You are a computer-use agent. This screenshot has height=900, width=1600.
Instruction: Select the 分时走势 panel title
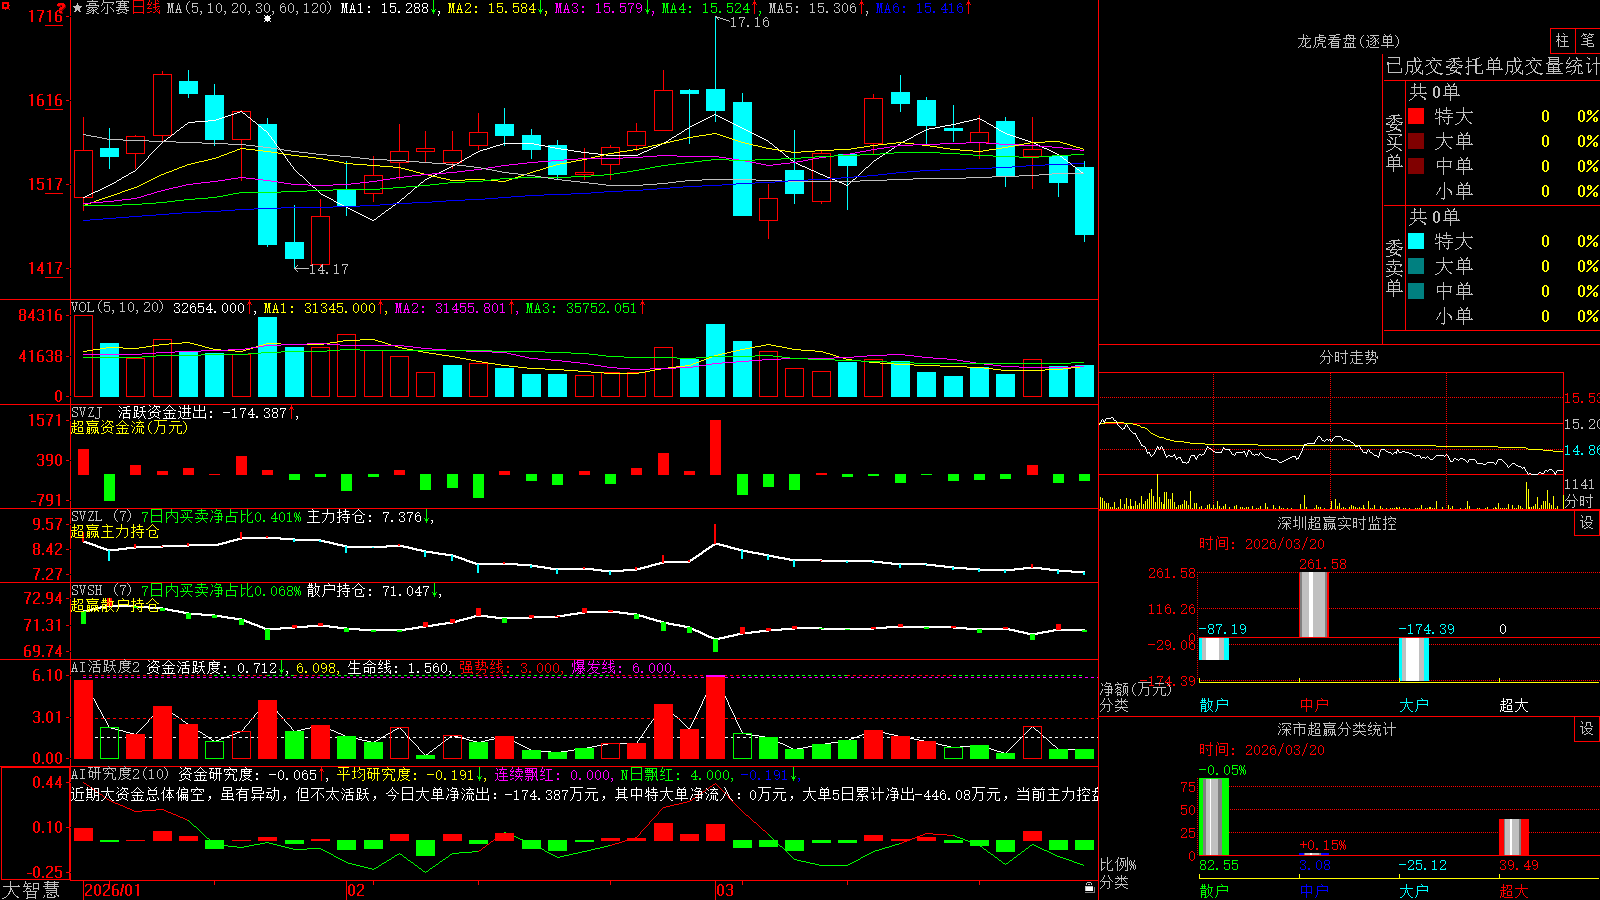pos(1349,357)
